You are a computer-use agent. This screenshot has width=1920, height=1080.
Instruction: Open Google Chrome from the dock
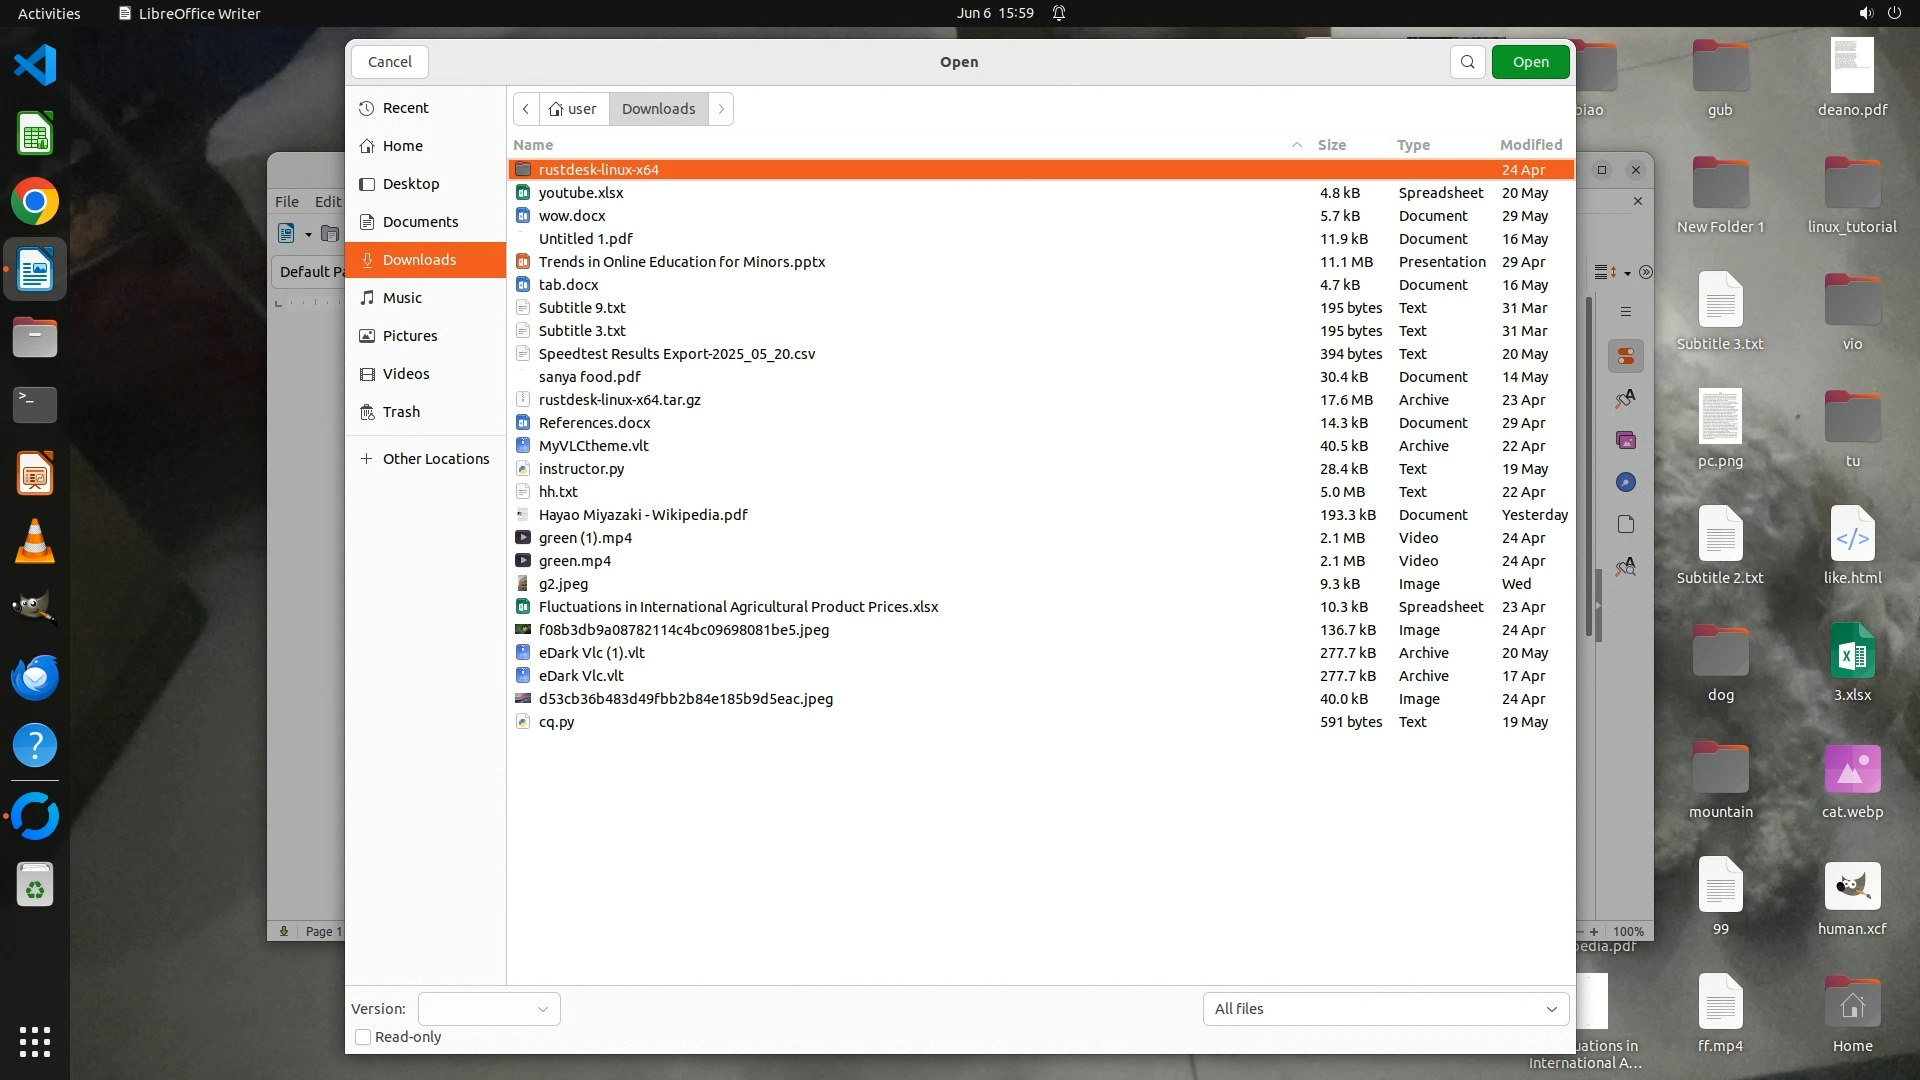35,202
